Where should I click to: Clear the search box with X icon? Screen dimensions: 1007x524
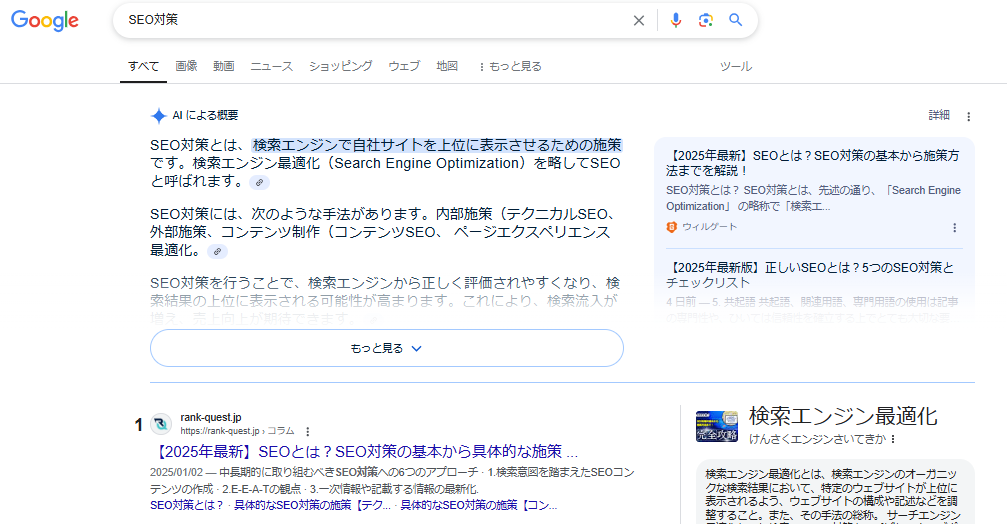click(638, 21)
